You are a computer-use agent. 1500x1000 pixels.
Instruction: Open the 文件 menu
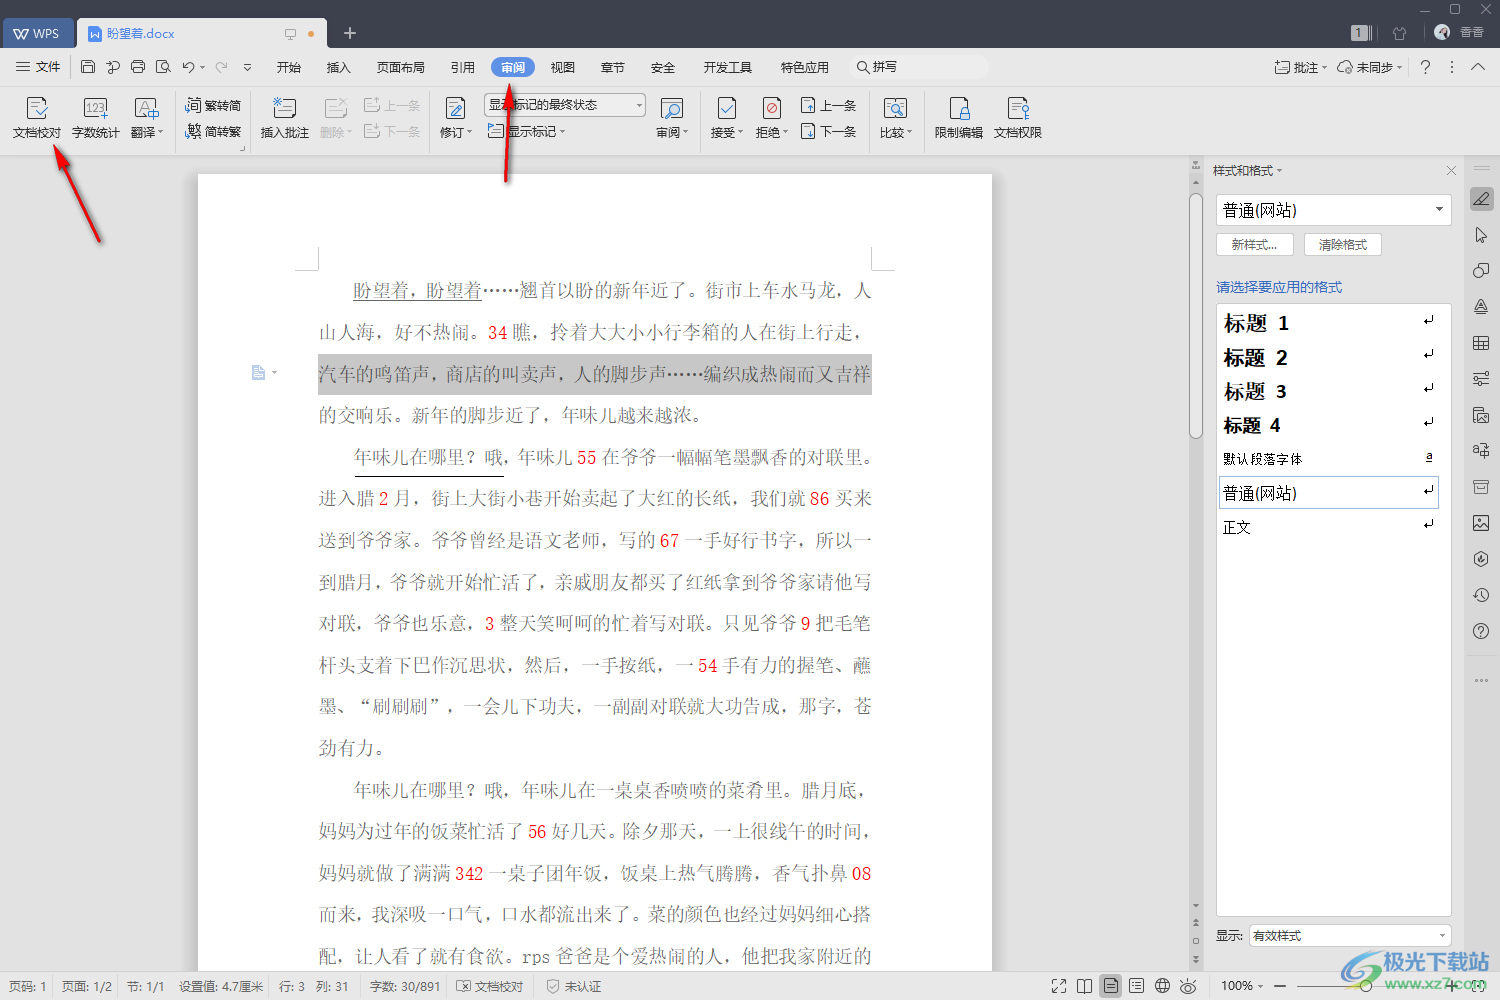coord(38,67)
